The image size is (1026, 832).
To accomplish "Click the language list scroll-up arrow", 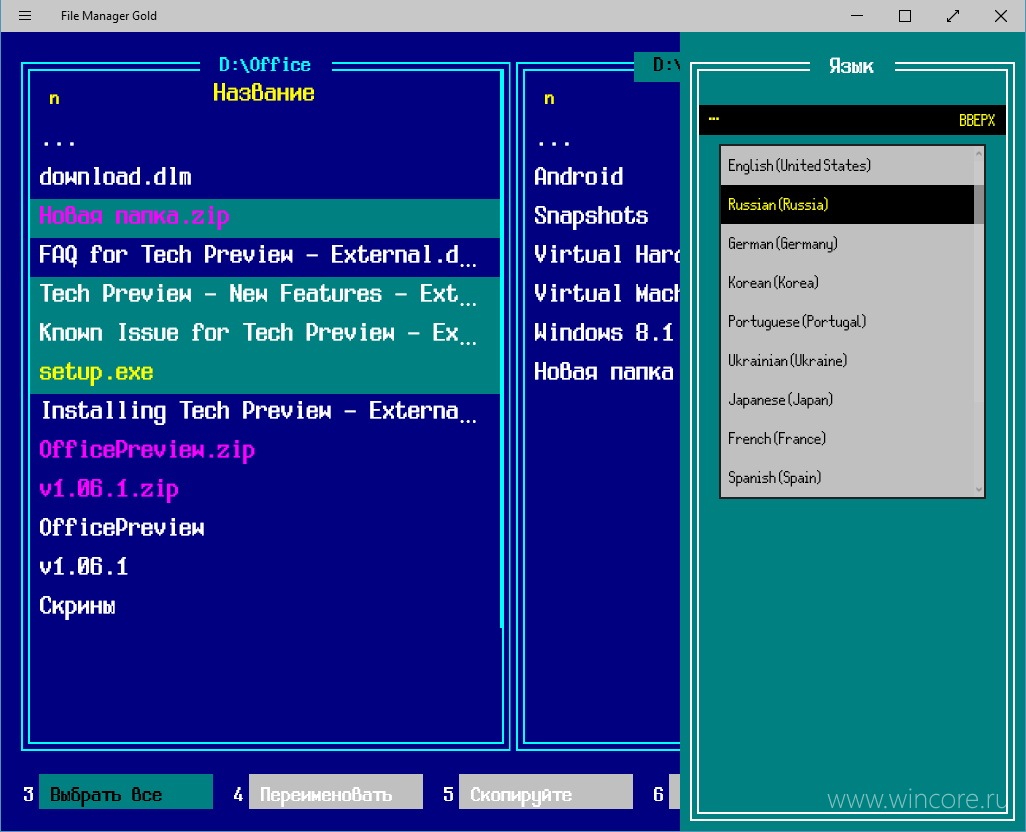I will [979, 153].
